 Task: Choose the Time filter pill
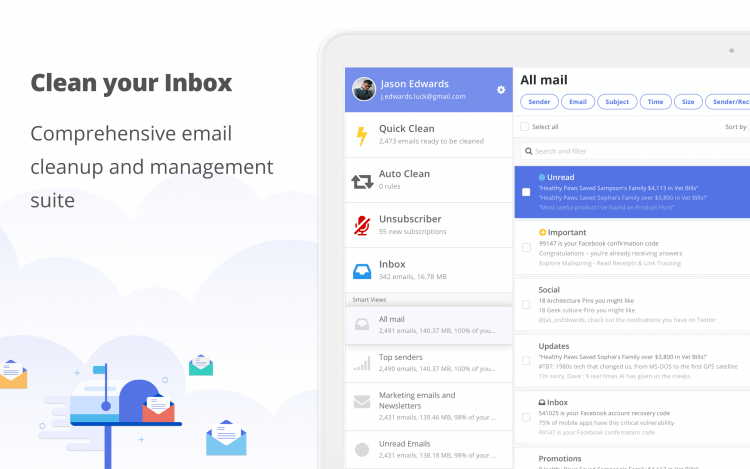pyautogui.click(x=655, y=102)
